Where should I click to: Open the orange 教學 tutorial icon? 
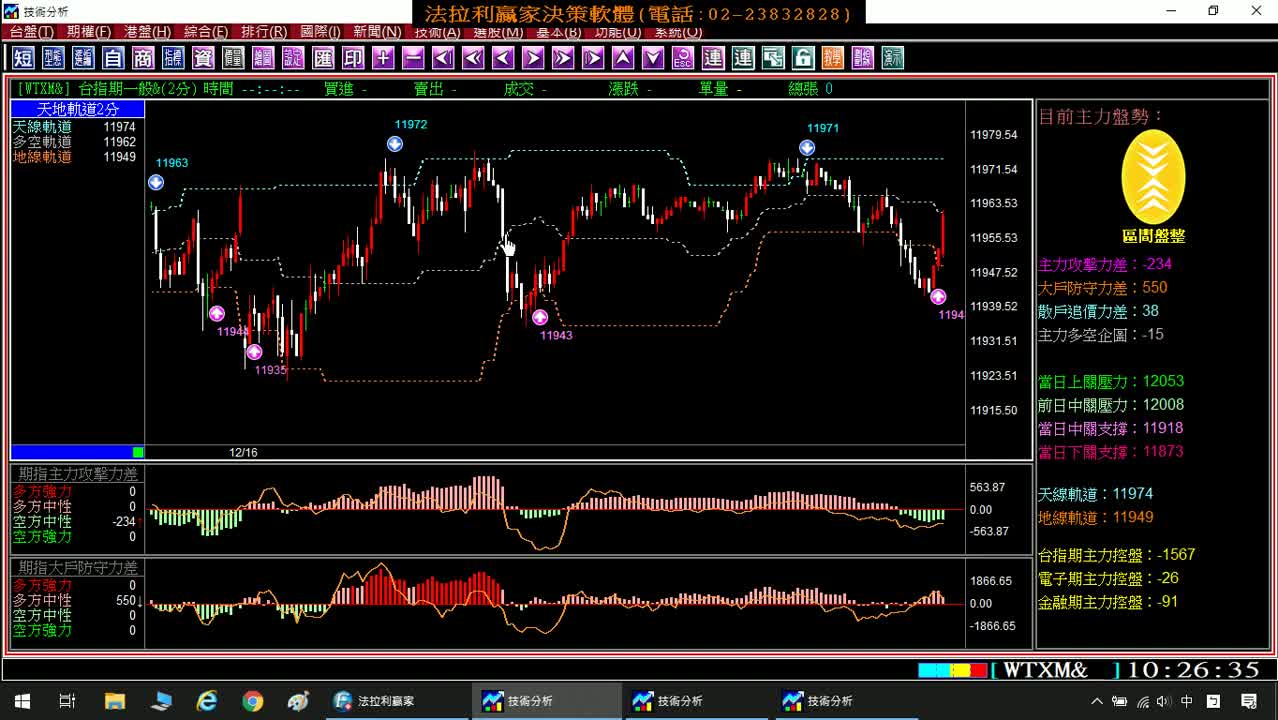pos(833,57)
